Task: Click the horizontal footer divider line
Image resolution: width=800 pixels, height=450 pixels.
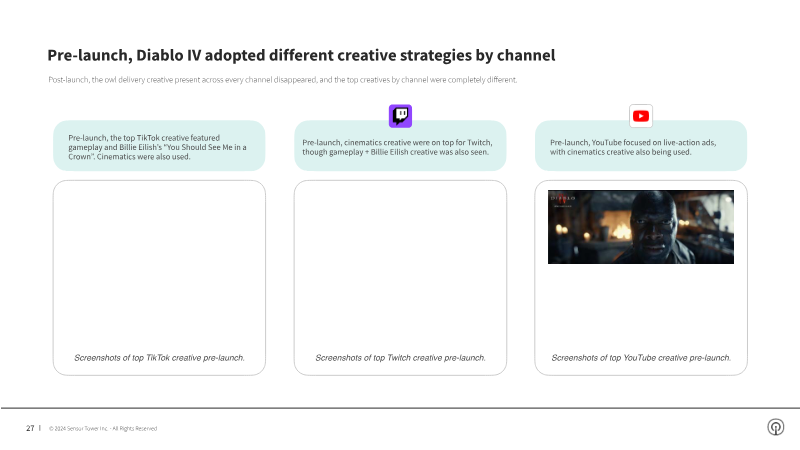Action: (x=400, y=408)
